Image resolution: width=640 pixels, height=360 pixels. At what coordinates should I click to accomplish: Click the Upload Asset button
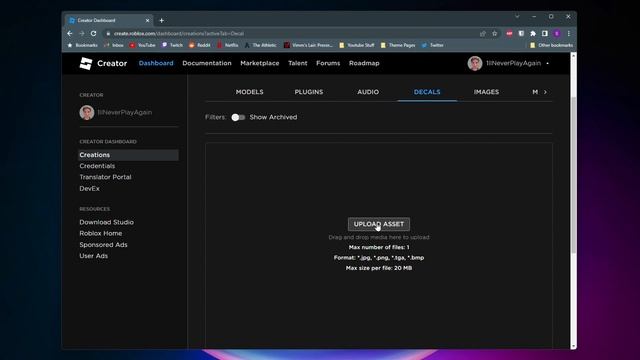(379, 224)
